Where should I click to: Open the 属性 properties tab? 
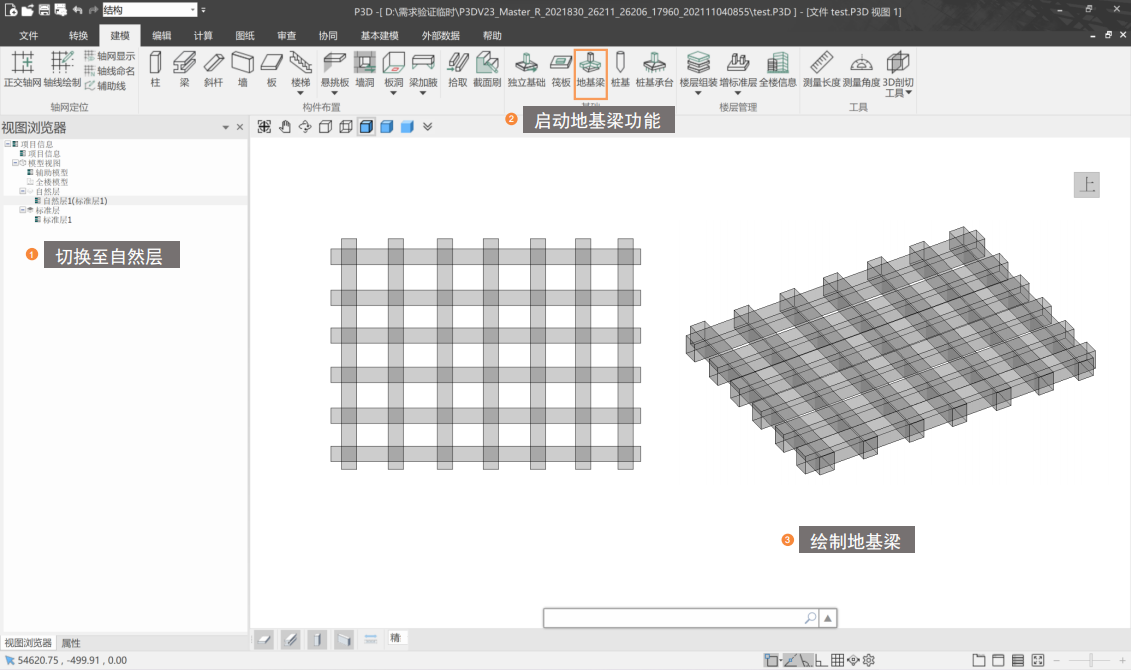click(x=70, y=643)
